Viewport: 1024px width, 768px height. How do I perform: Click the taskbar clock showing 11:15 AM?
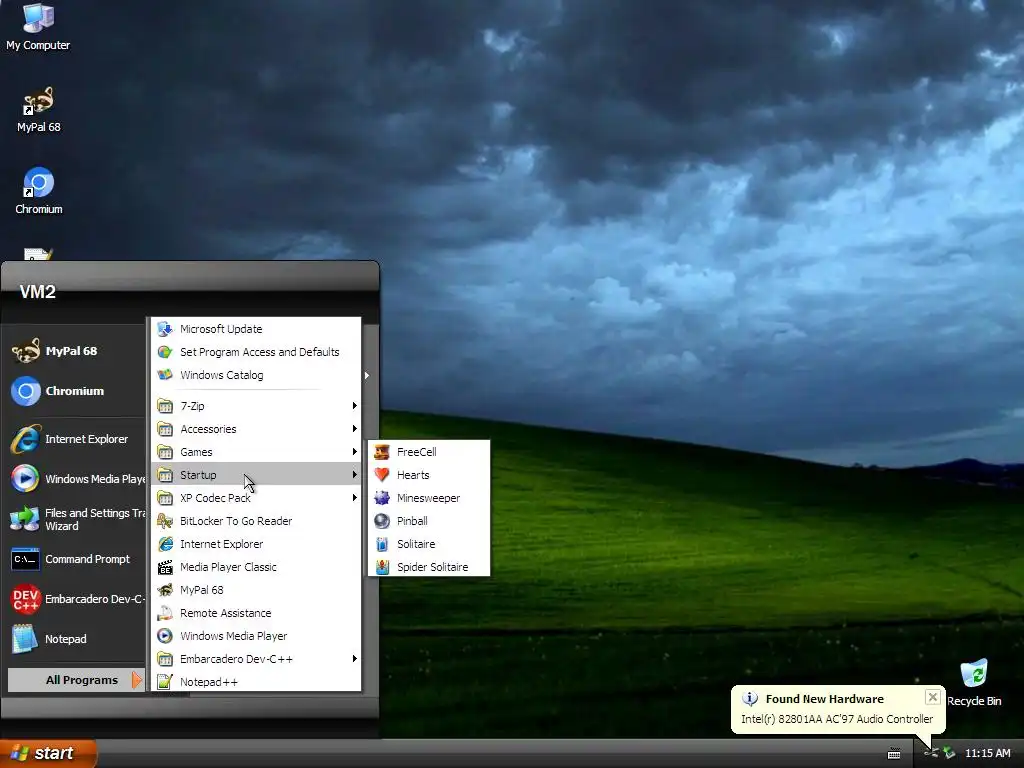tap(987, 753)
